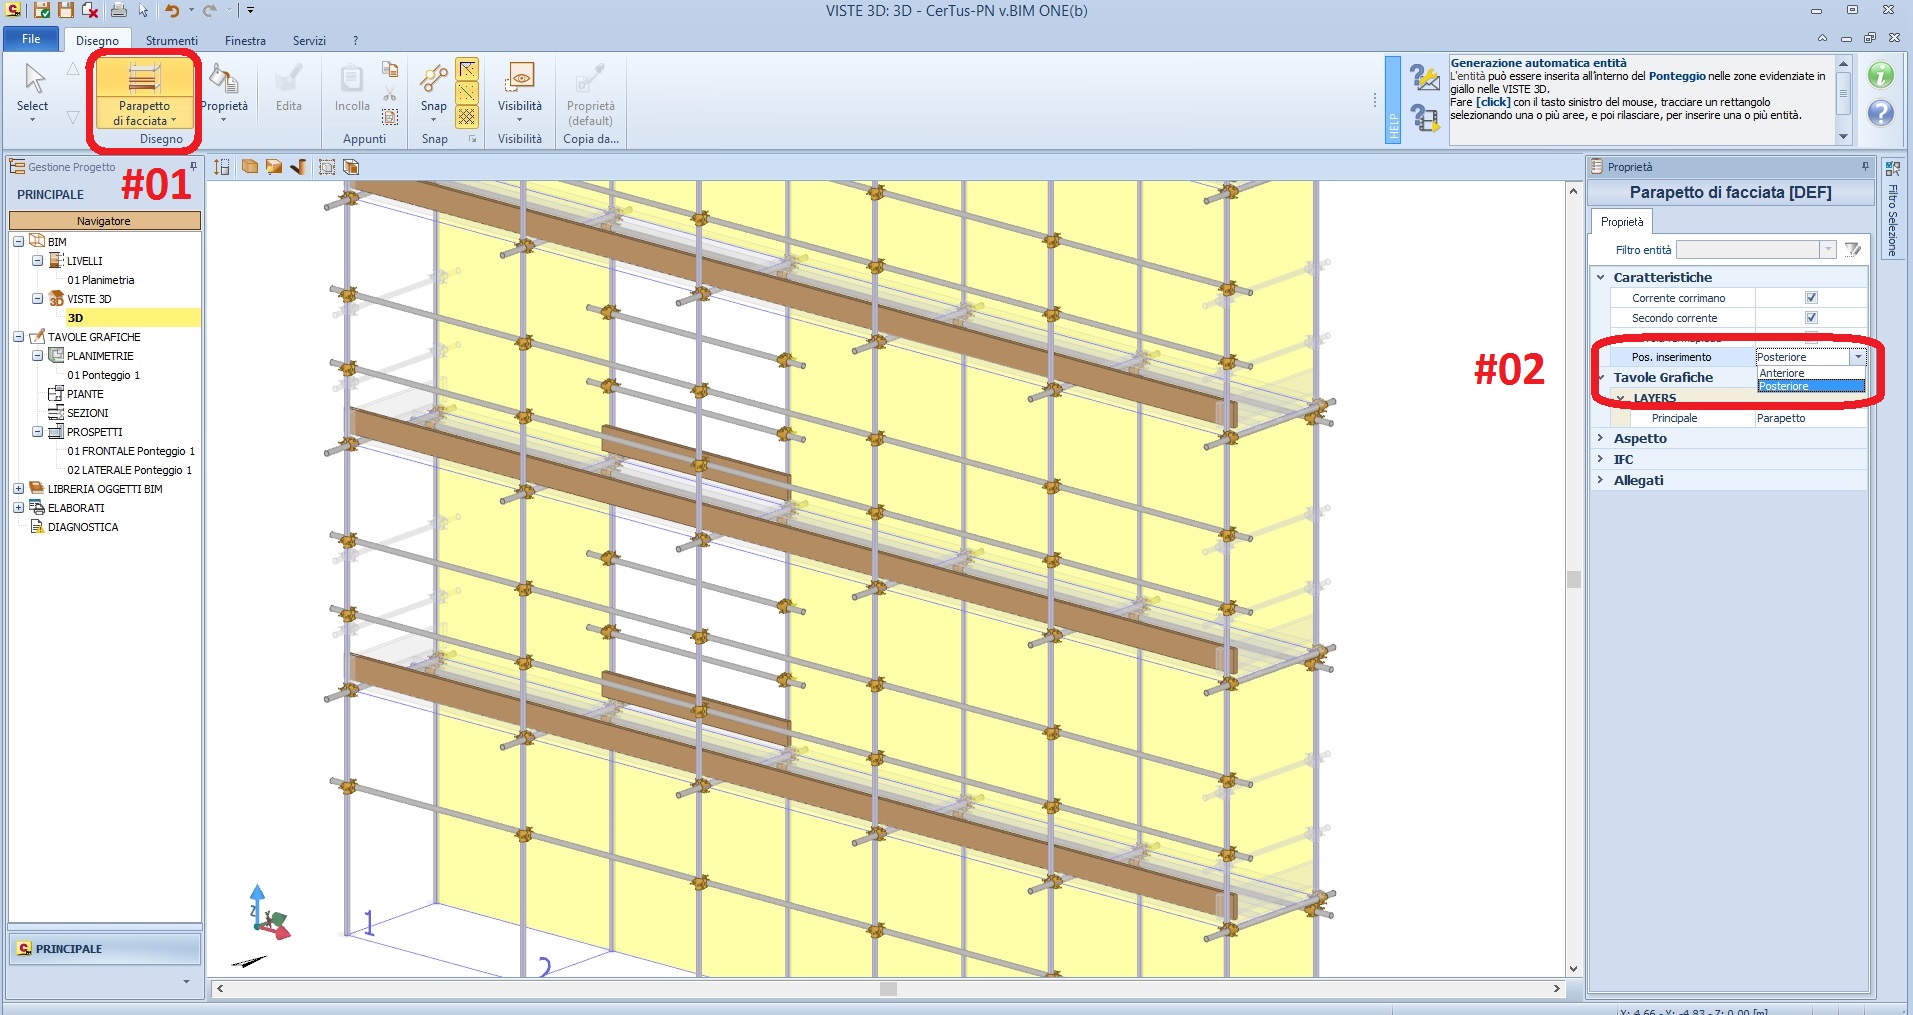This screenshot has height=1015, width=1913.
Task: Open the Pos. inserimento dropdown arrow
Action: pyautogui.click(x=1858, y=357)
